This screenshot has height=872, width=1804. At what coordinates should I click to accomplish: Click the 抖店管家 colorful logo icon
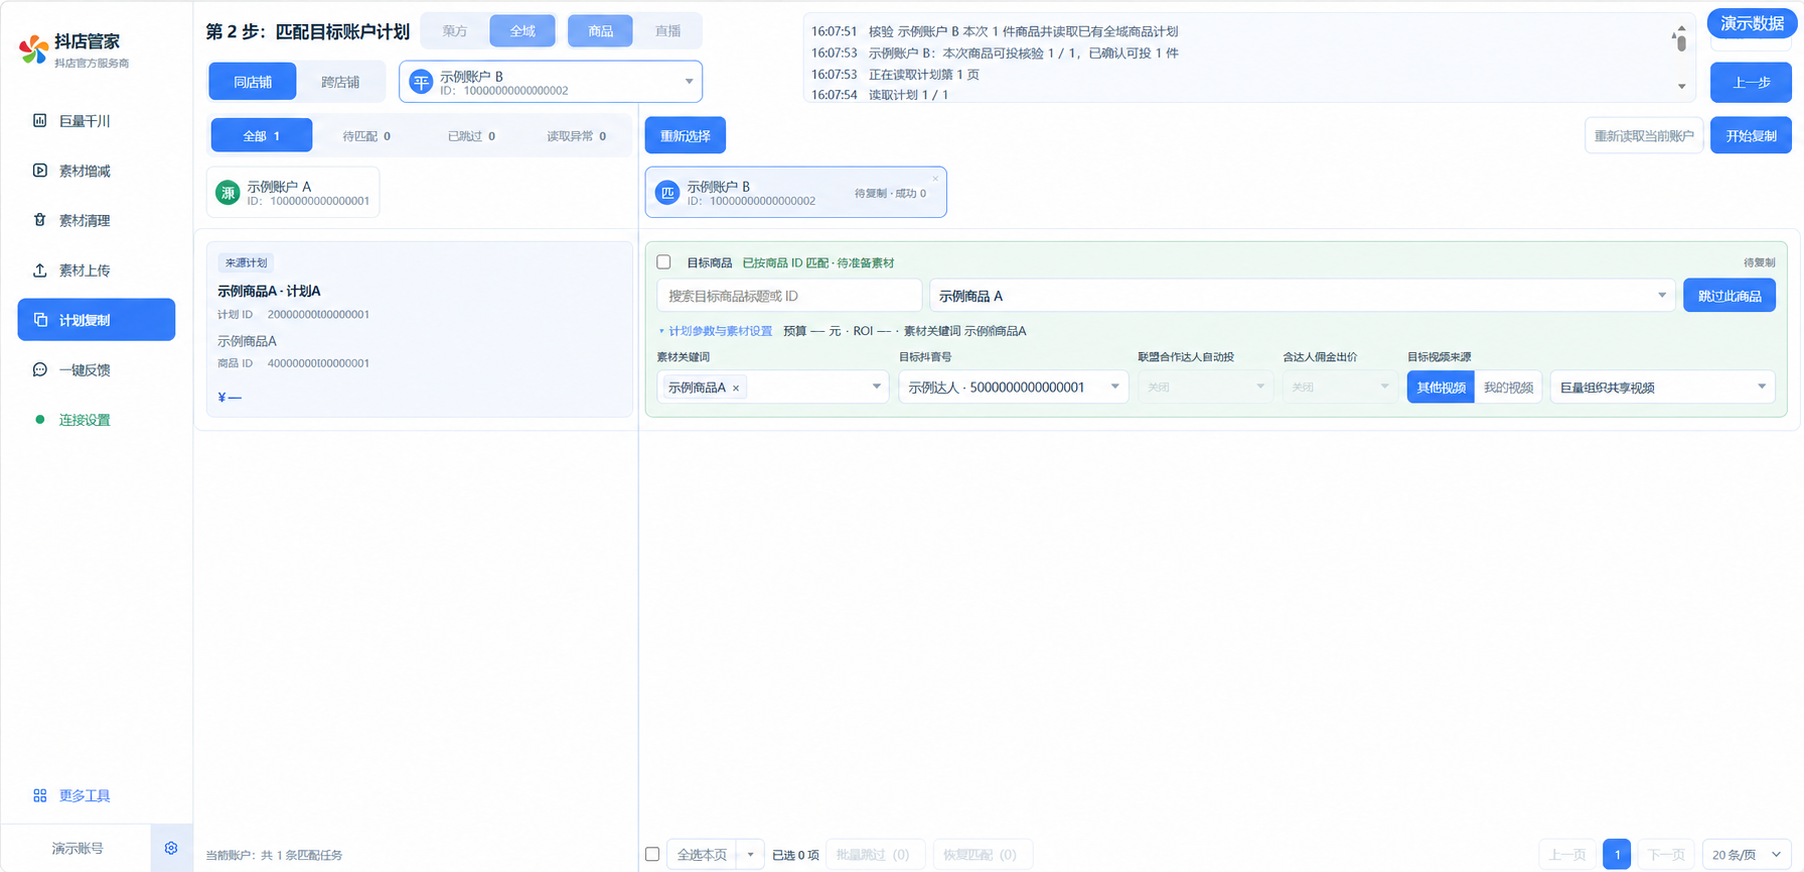pyautogui.click(x=34, y=49)
